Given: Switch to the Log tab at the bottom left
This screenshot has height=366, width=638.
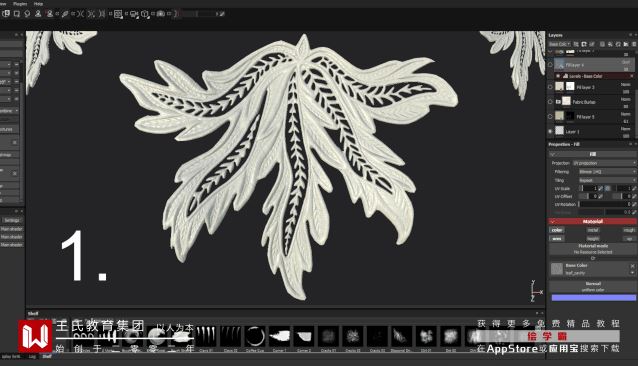Looking at the screenshot, I should [32, 357].
